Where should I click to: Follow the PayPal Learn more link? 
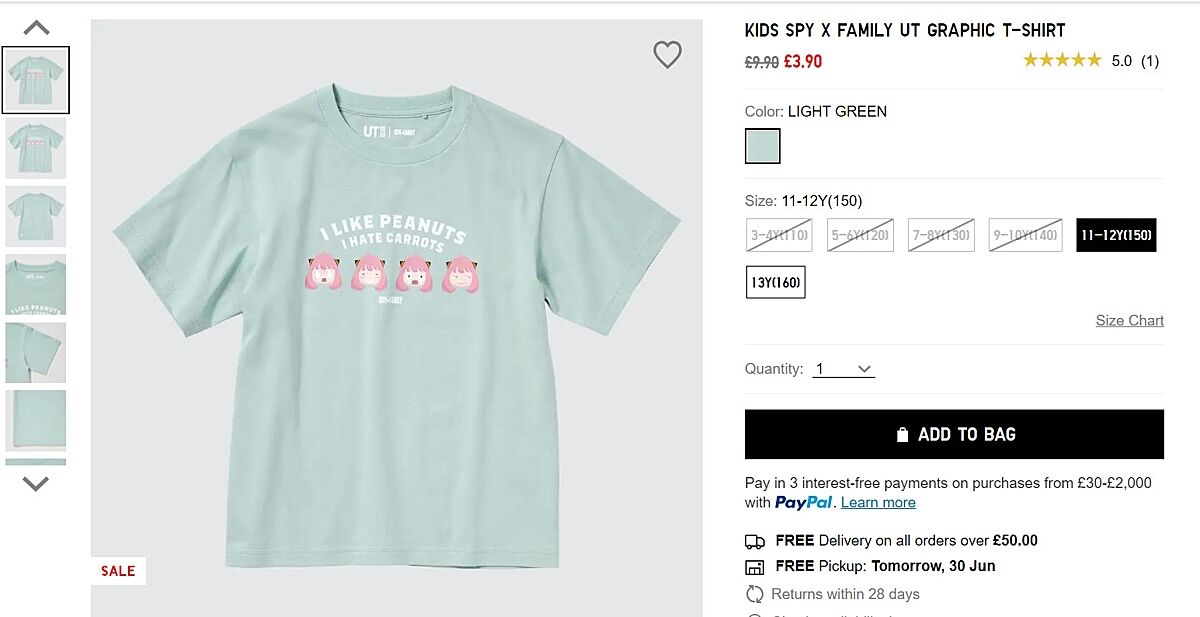coord(878,502)
